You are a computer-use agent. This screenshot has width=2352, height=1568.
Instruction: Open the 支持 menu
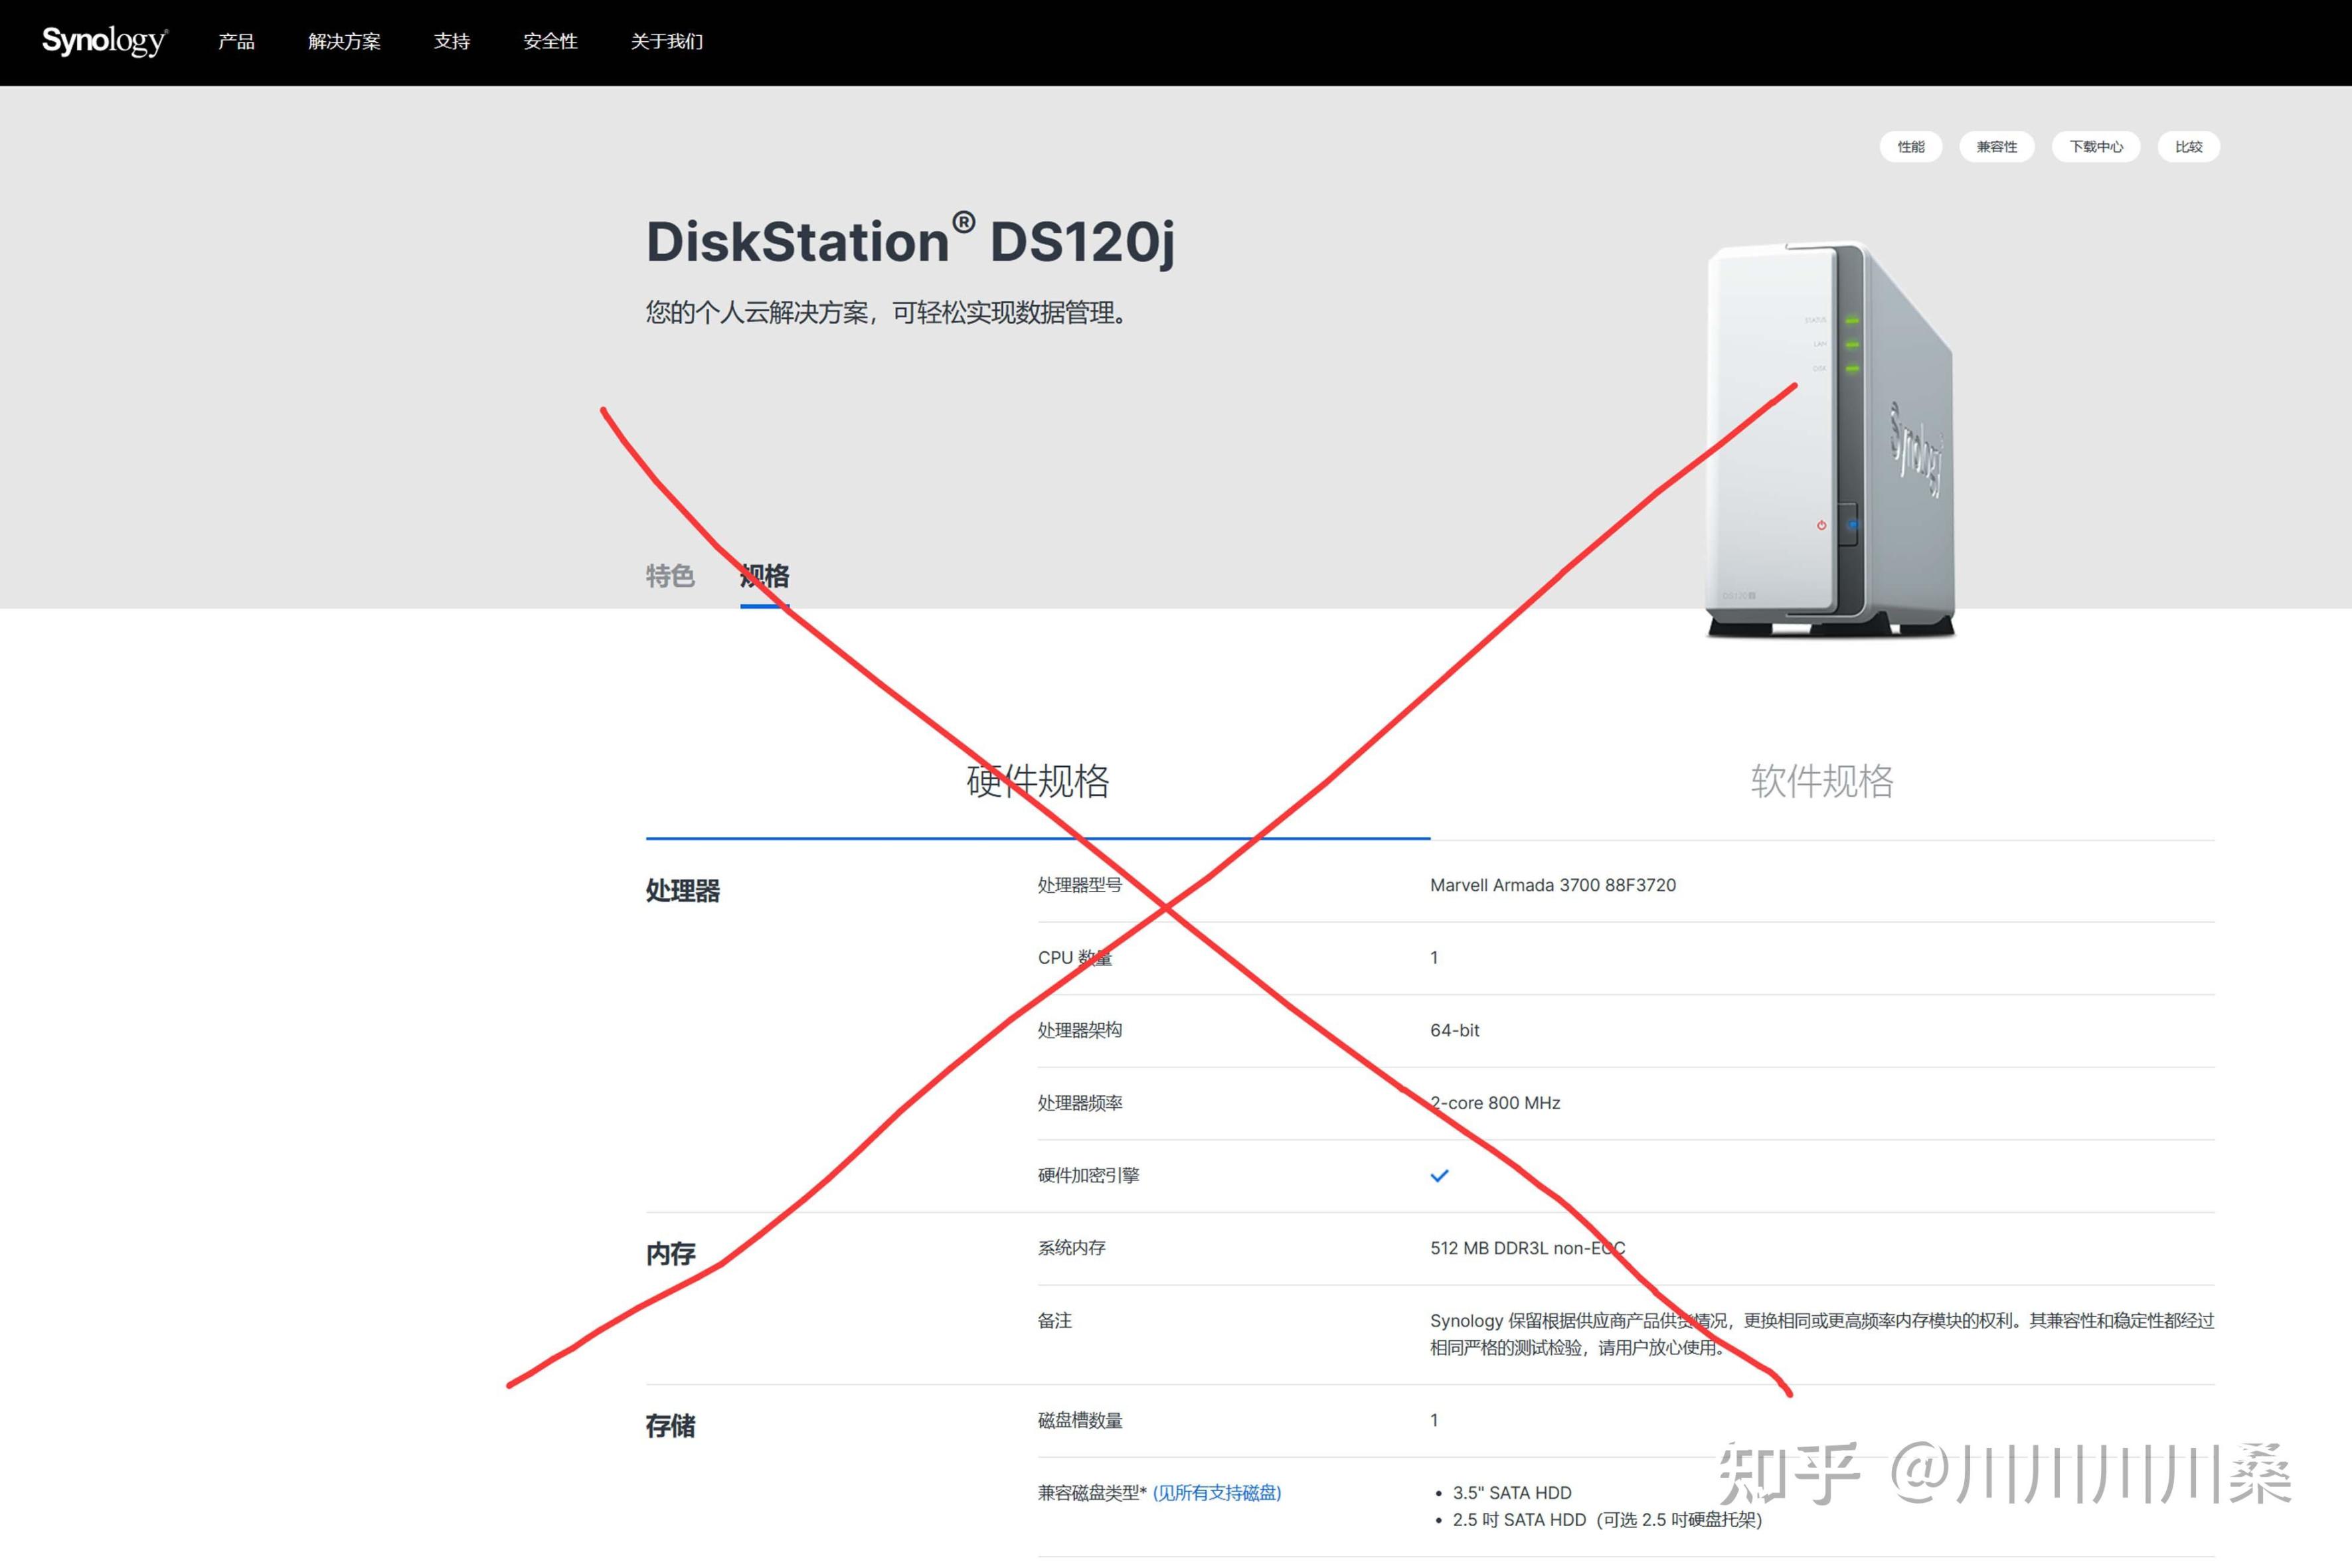pos(452,42)
